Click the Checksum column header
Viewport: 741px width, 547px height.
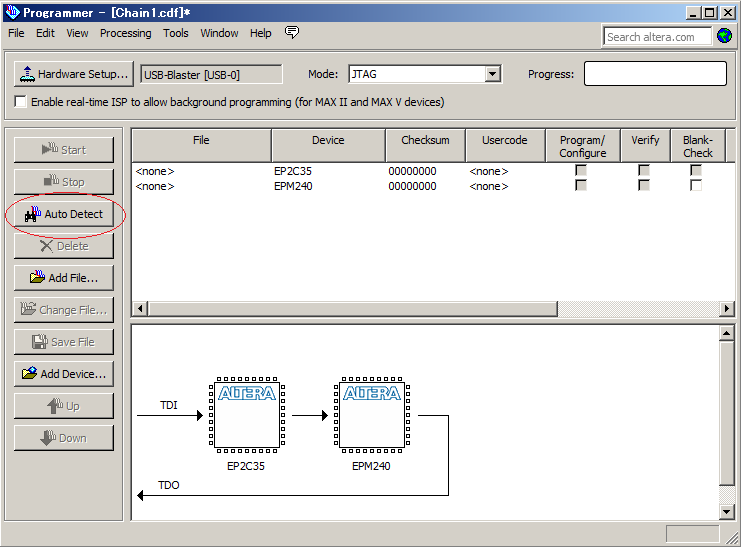tap(425, 146)
